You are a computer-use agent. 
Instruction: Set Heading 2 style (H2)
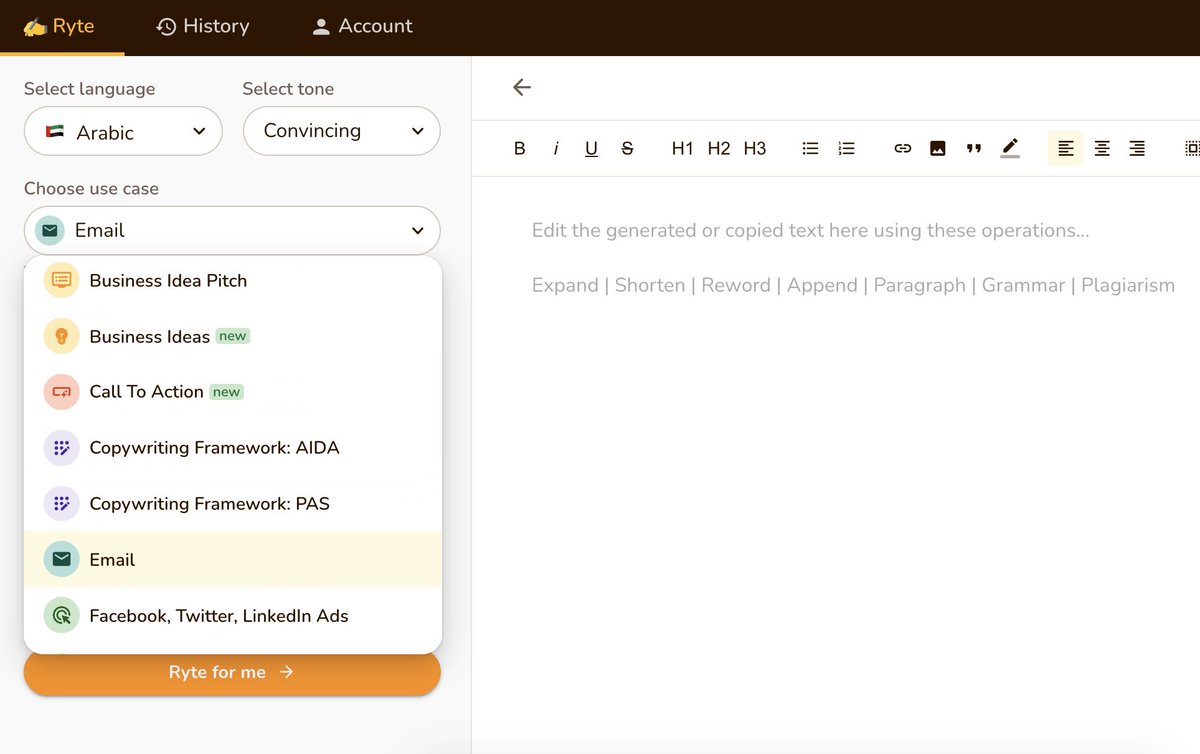(x=718, y=148)
